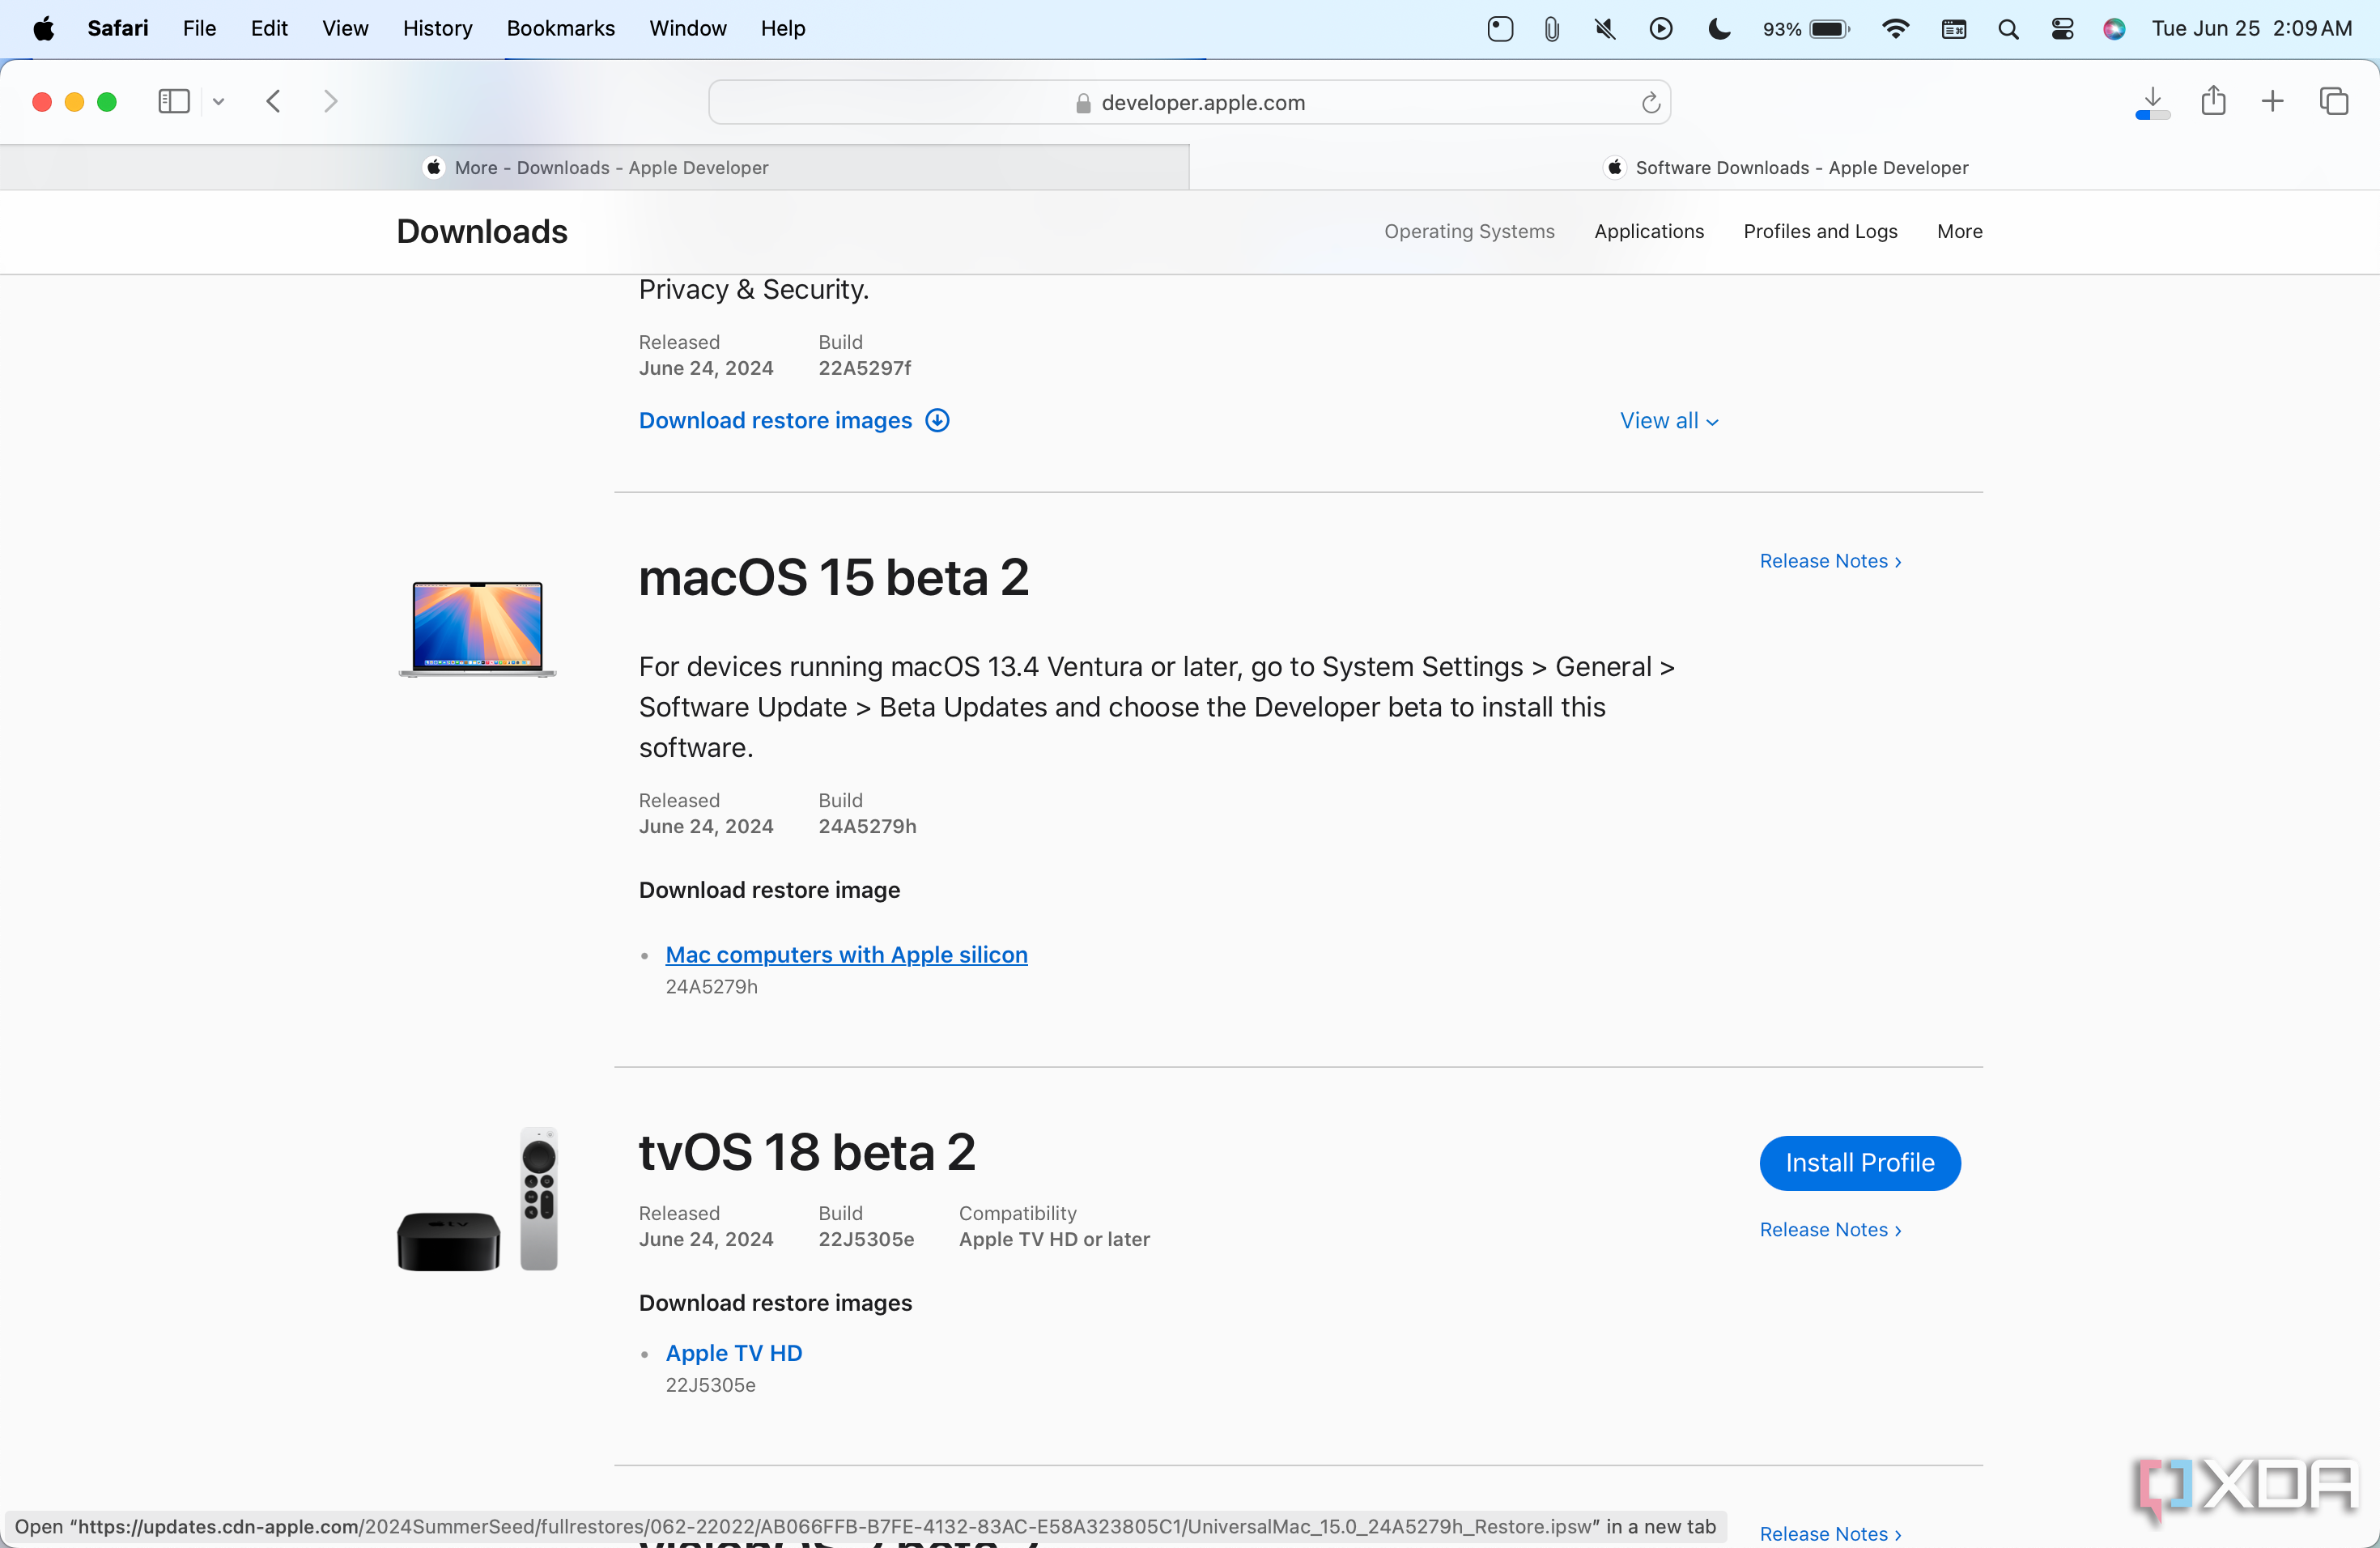Show Safari downloads list
Screen dimensions: 2380x1548
2152,102
